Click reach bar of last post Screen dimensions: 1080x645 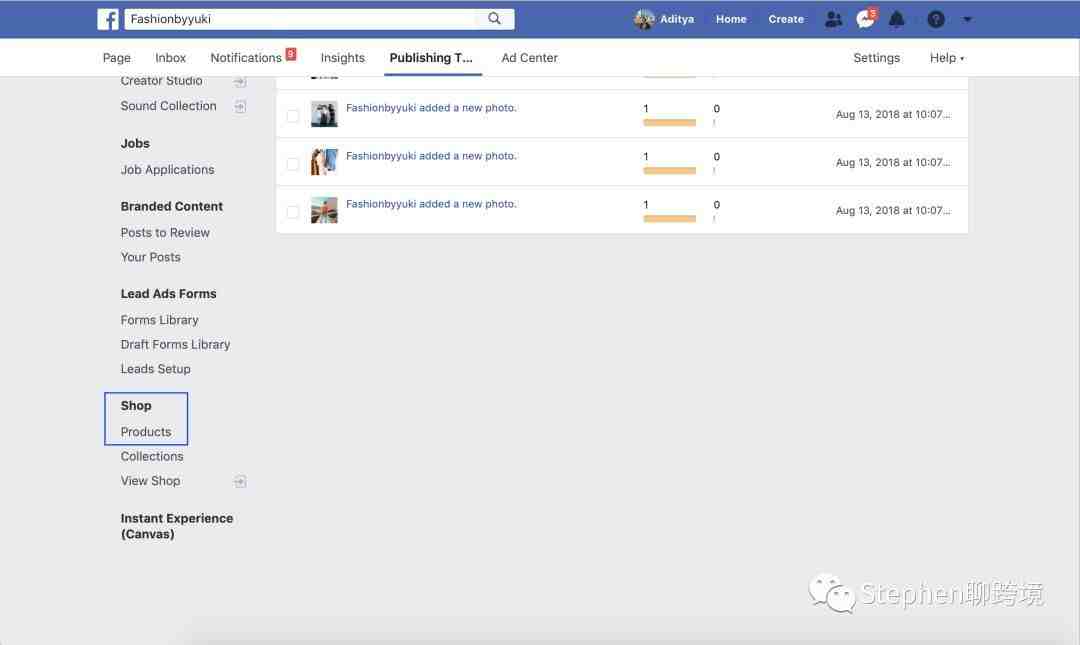[669, 219]
